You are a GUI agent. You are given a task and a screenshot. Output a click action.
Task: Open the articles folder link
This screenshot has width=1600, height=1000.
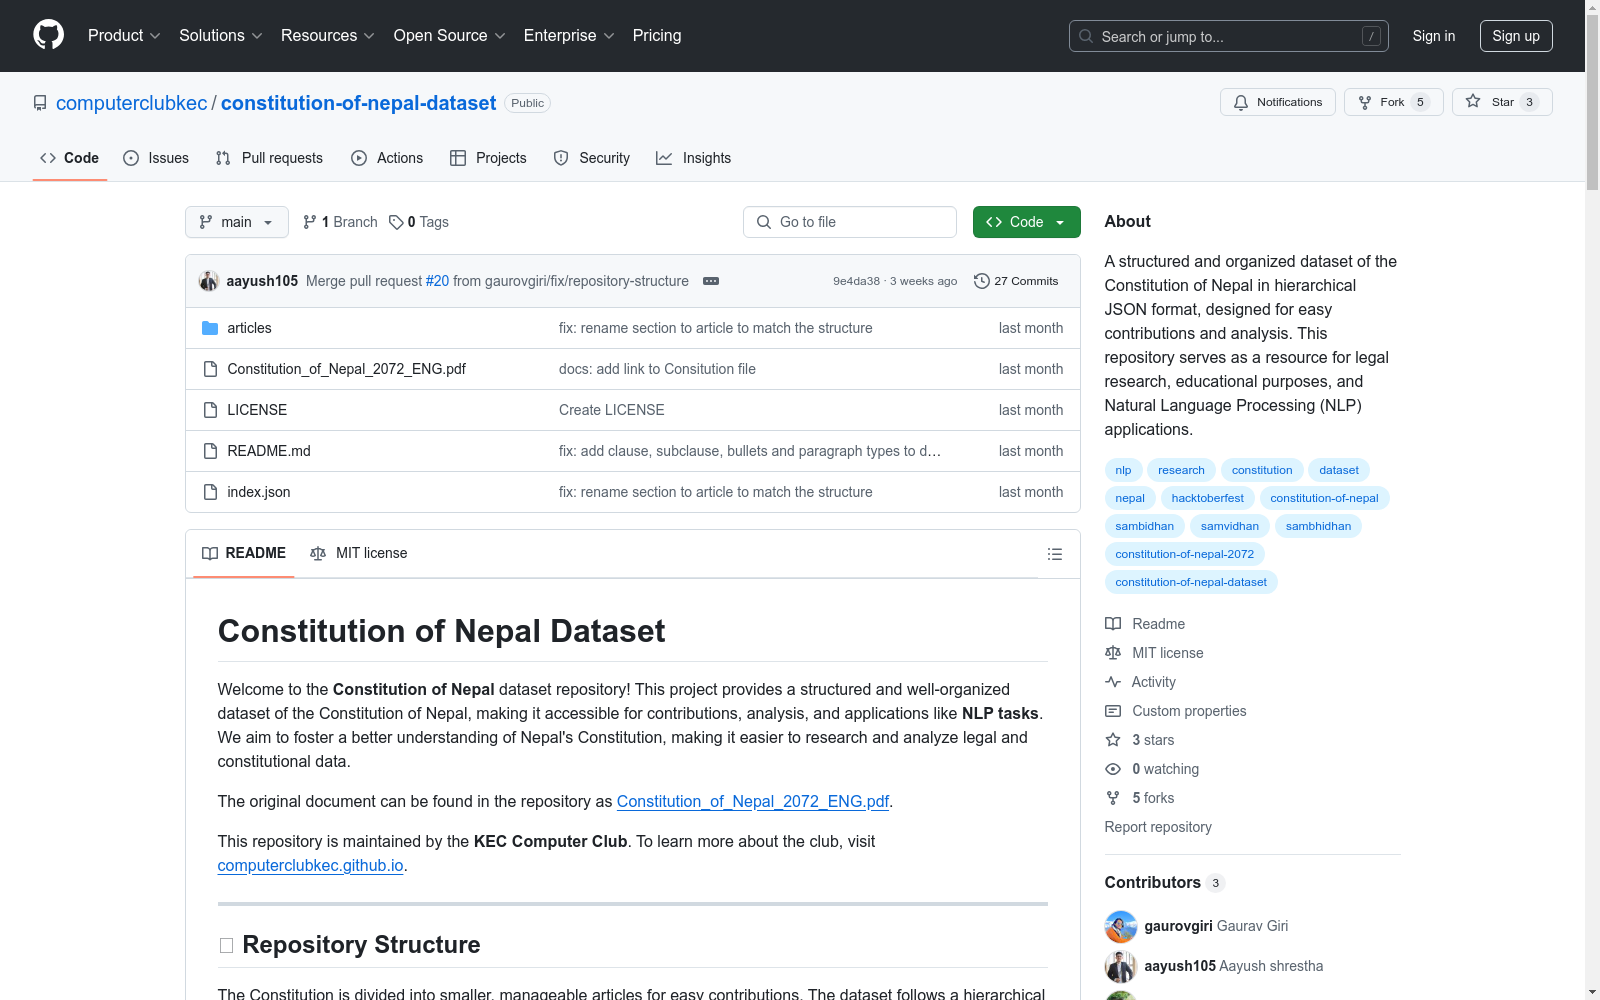[x=249, y=328]
